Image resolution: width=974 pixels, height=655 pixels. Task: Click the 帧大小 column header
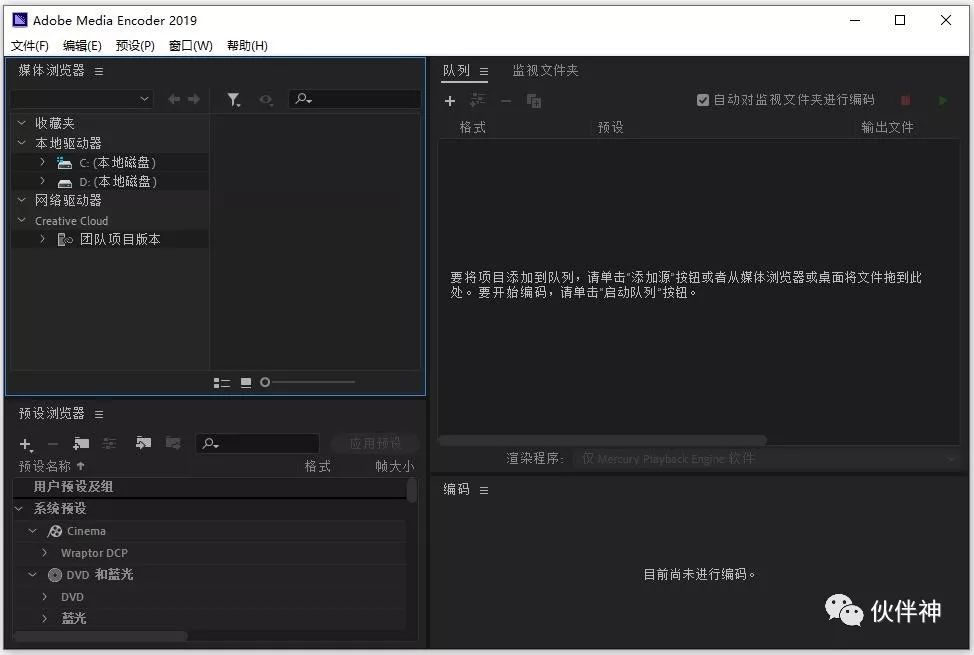(394, 466)
